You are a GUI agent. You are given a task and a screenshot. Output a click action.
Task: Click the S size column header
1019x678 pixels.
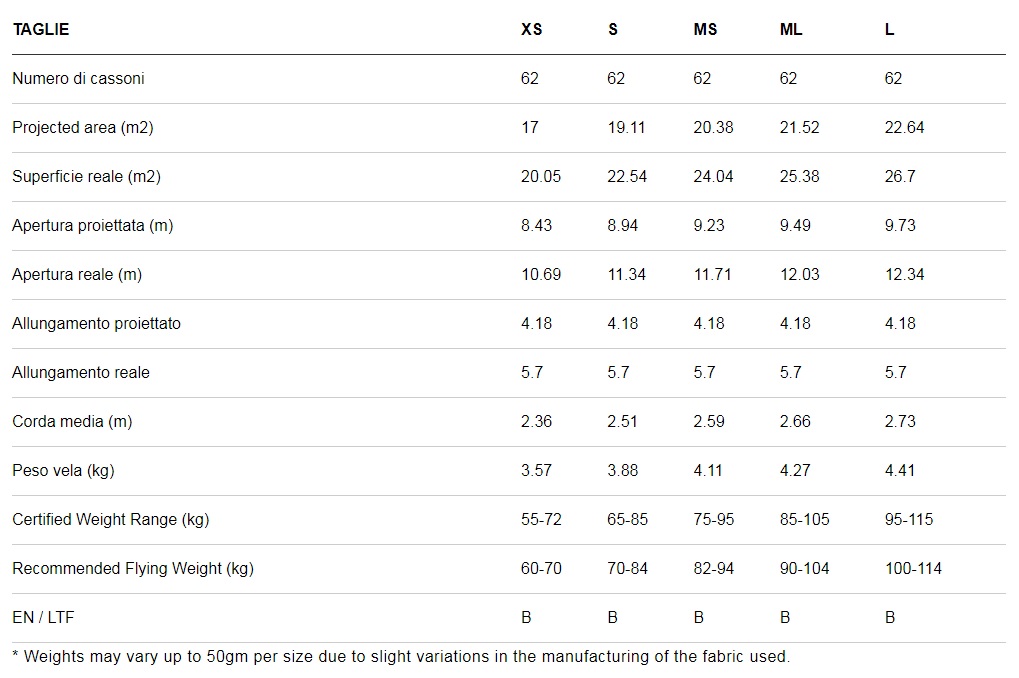(x=613, y=29)
